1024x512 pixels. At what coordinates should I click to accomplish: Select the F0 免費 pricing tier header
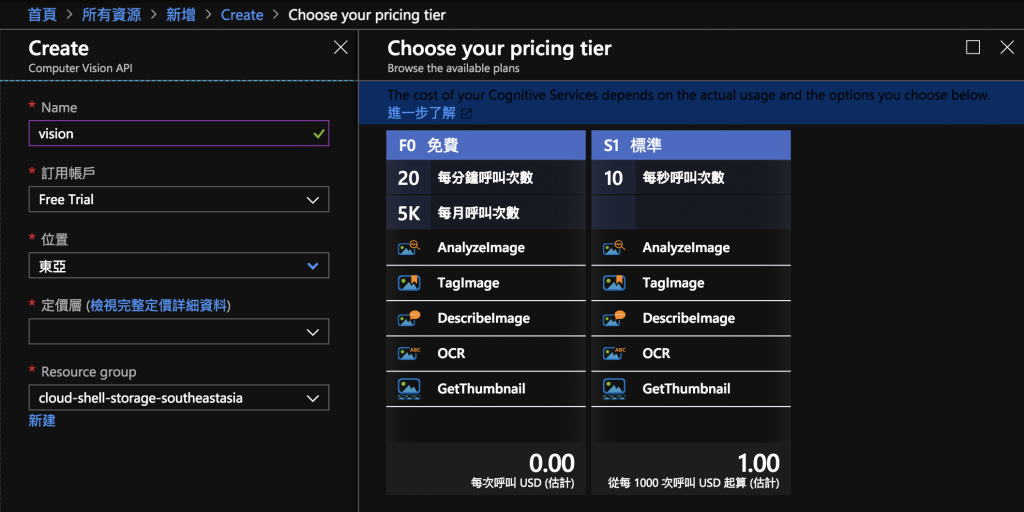point(486,145)
